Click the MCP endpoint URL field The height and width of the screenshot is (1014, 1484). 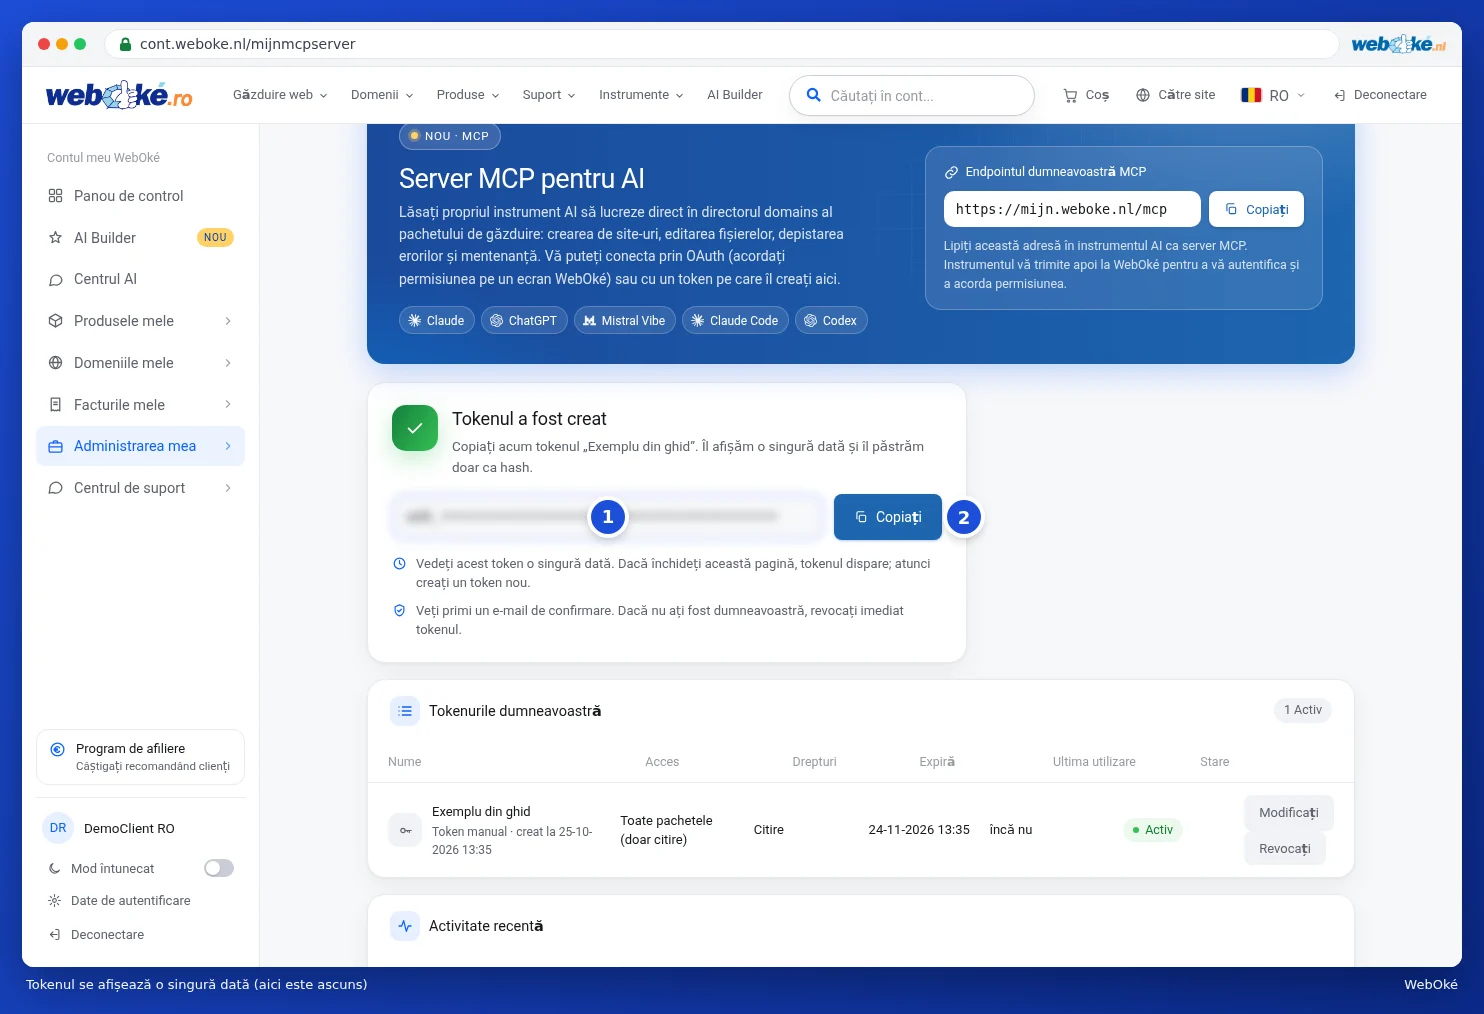point(1072,209)
